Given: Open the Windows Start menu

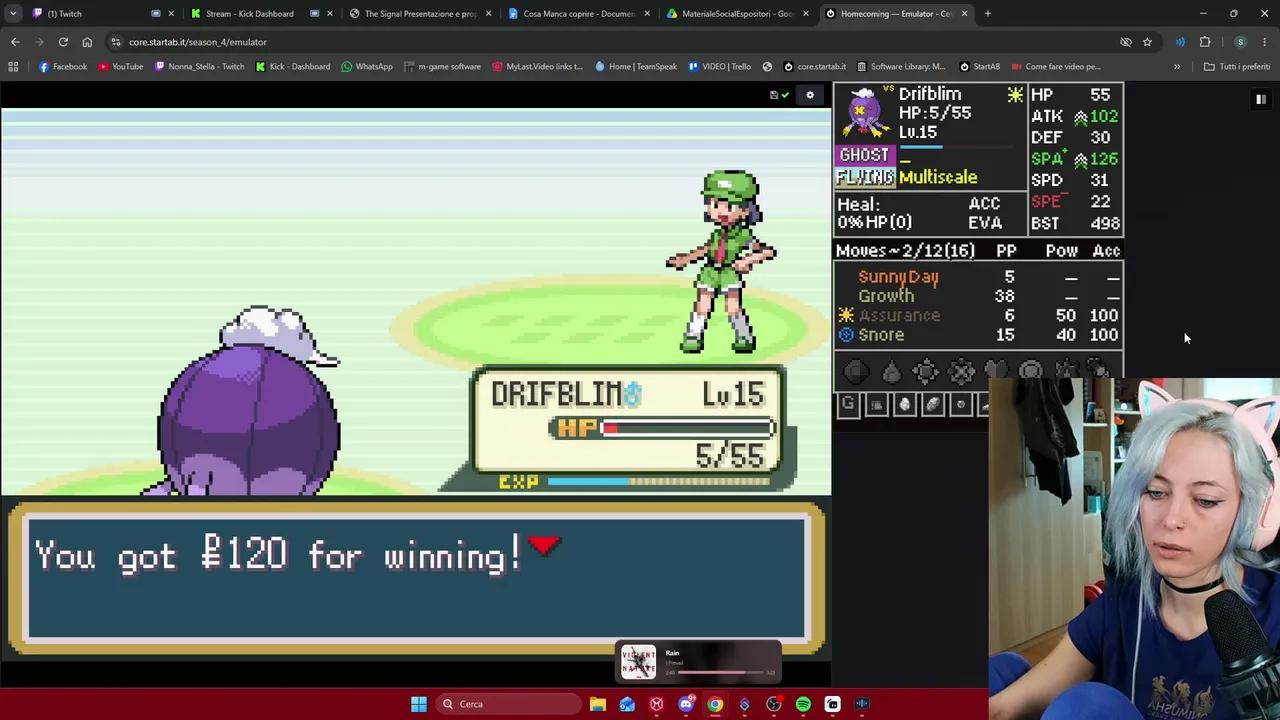Looking at the screenshot, I should tap(419, 704).
